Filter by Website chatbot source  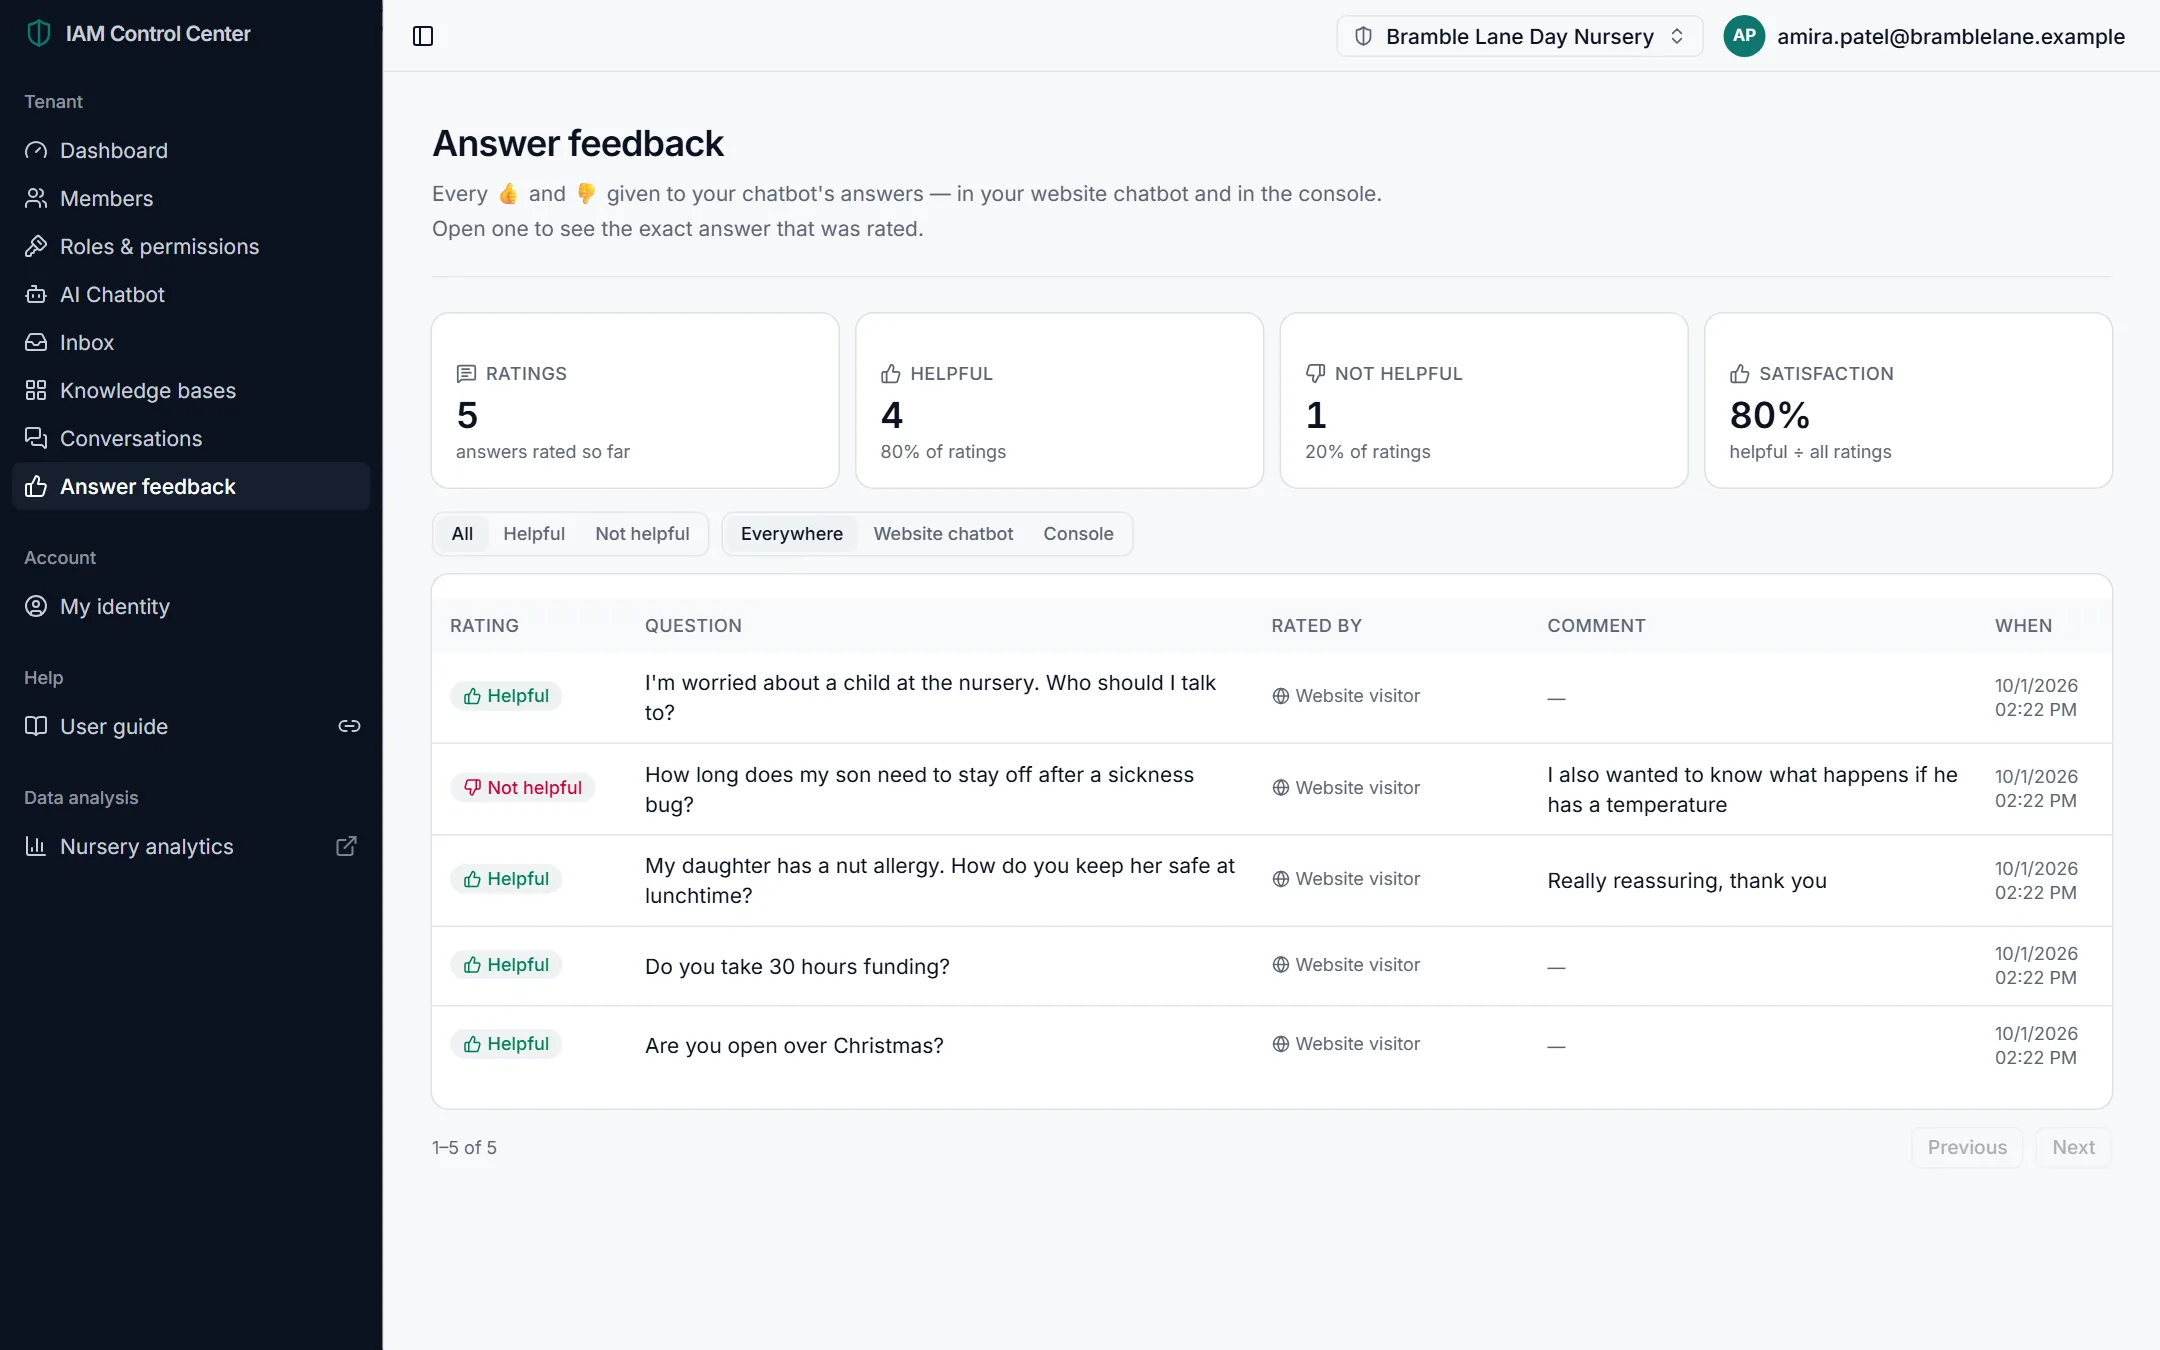coord(943,534)
